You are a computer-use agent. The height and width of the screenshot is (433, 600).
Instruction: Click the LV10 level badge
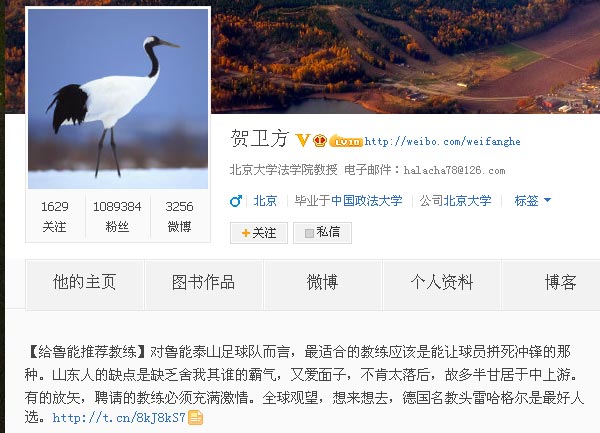346,141
